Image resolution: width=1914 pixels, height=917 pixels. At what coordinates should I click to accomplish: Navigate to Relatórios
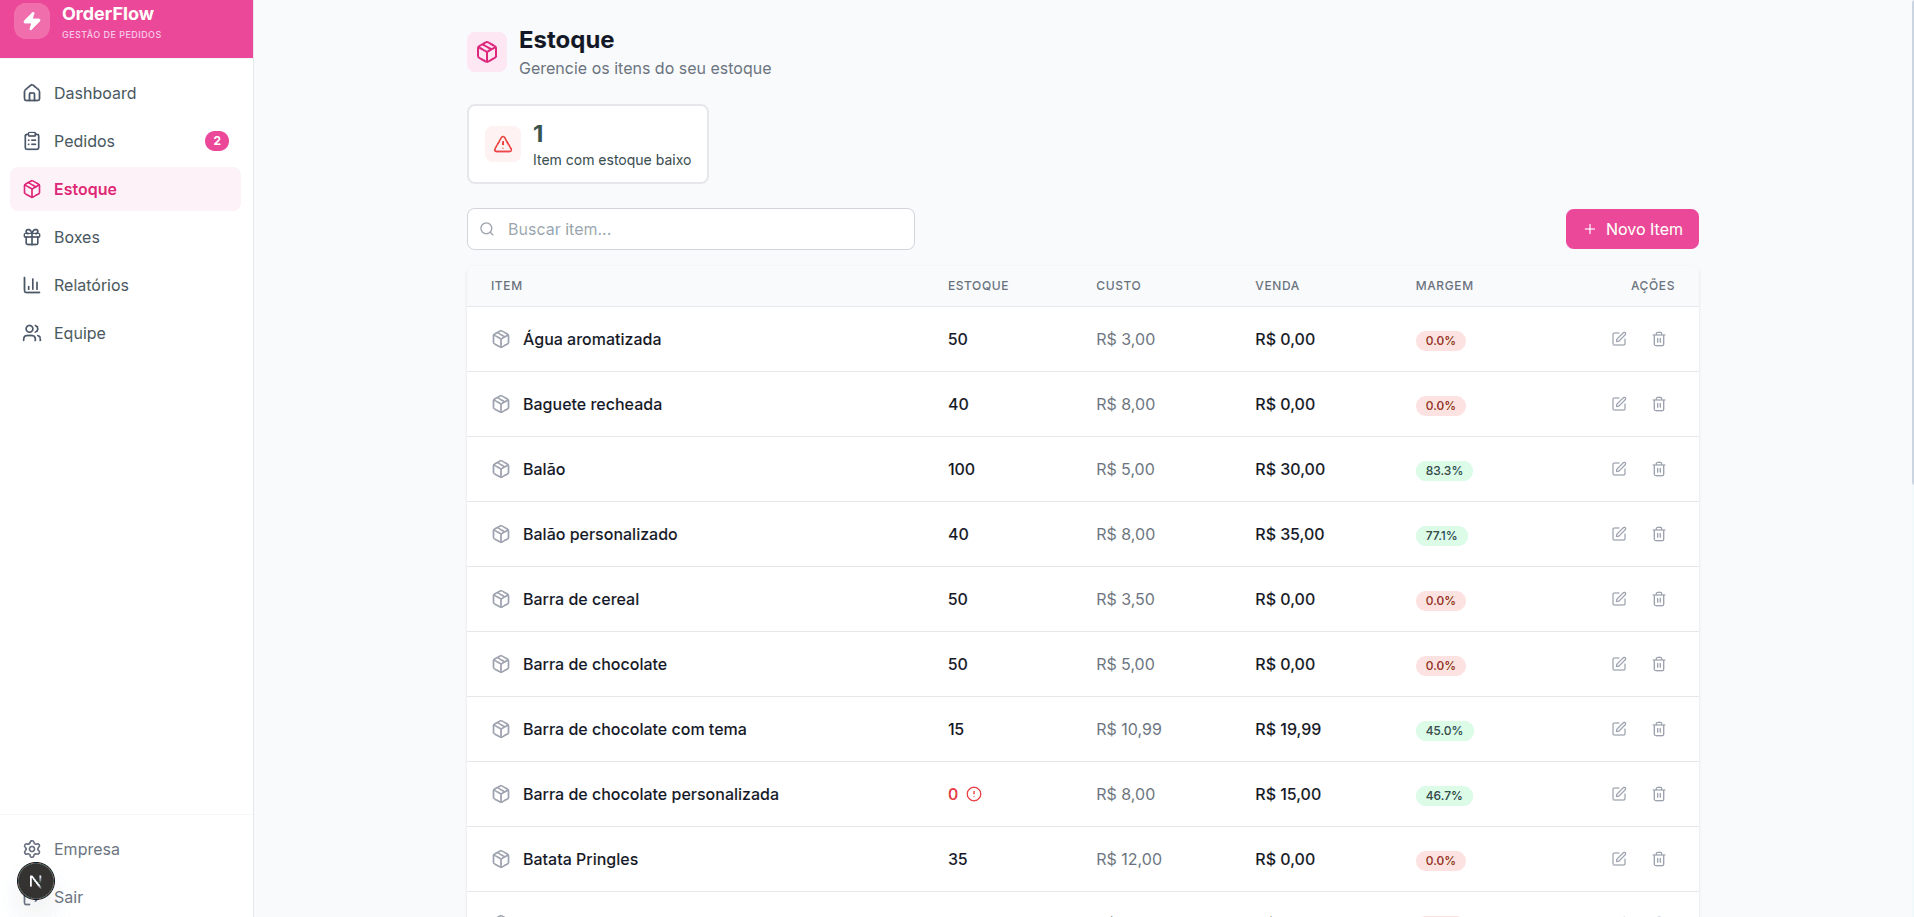coord(91,285)
